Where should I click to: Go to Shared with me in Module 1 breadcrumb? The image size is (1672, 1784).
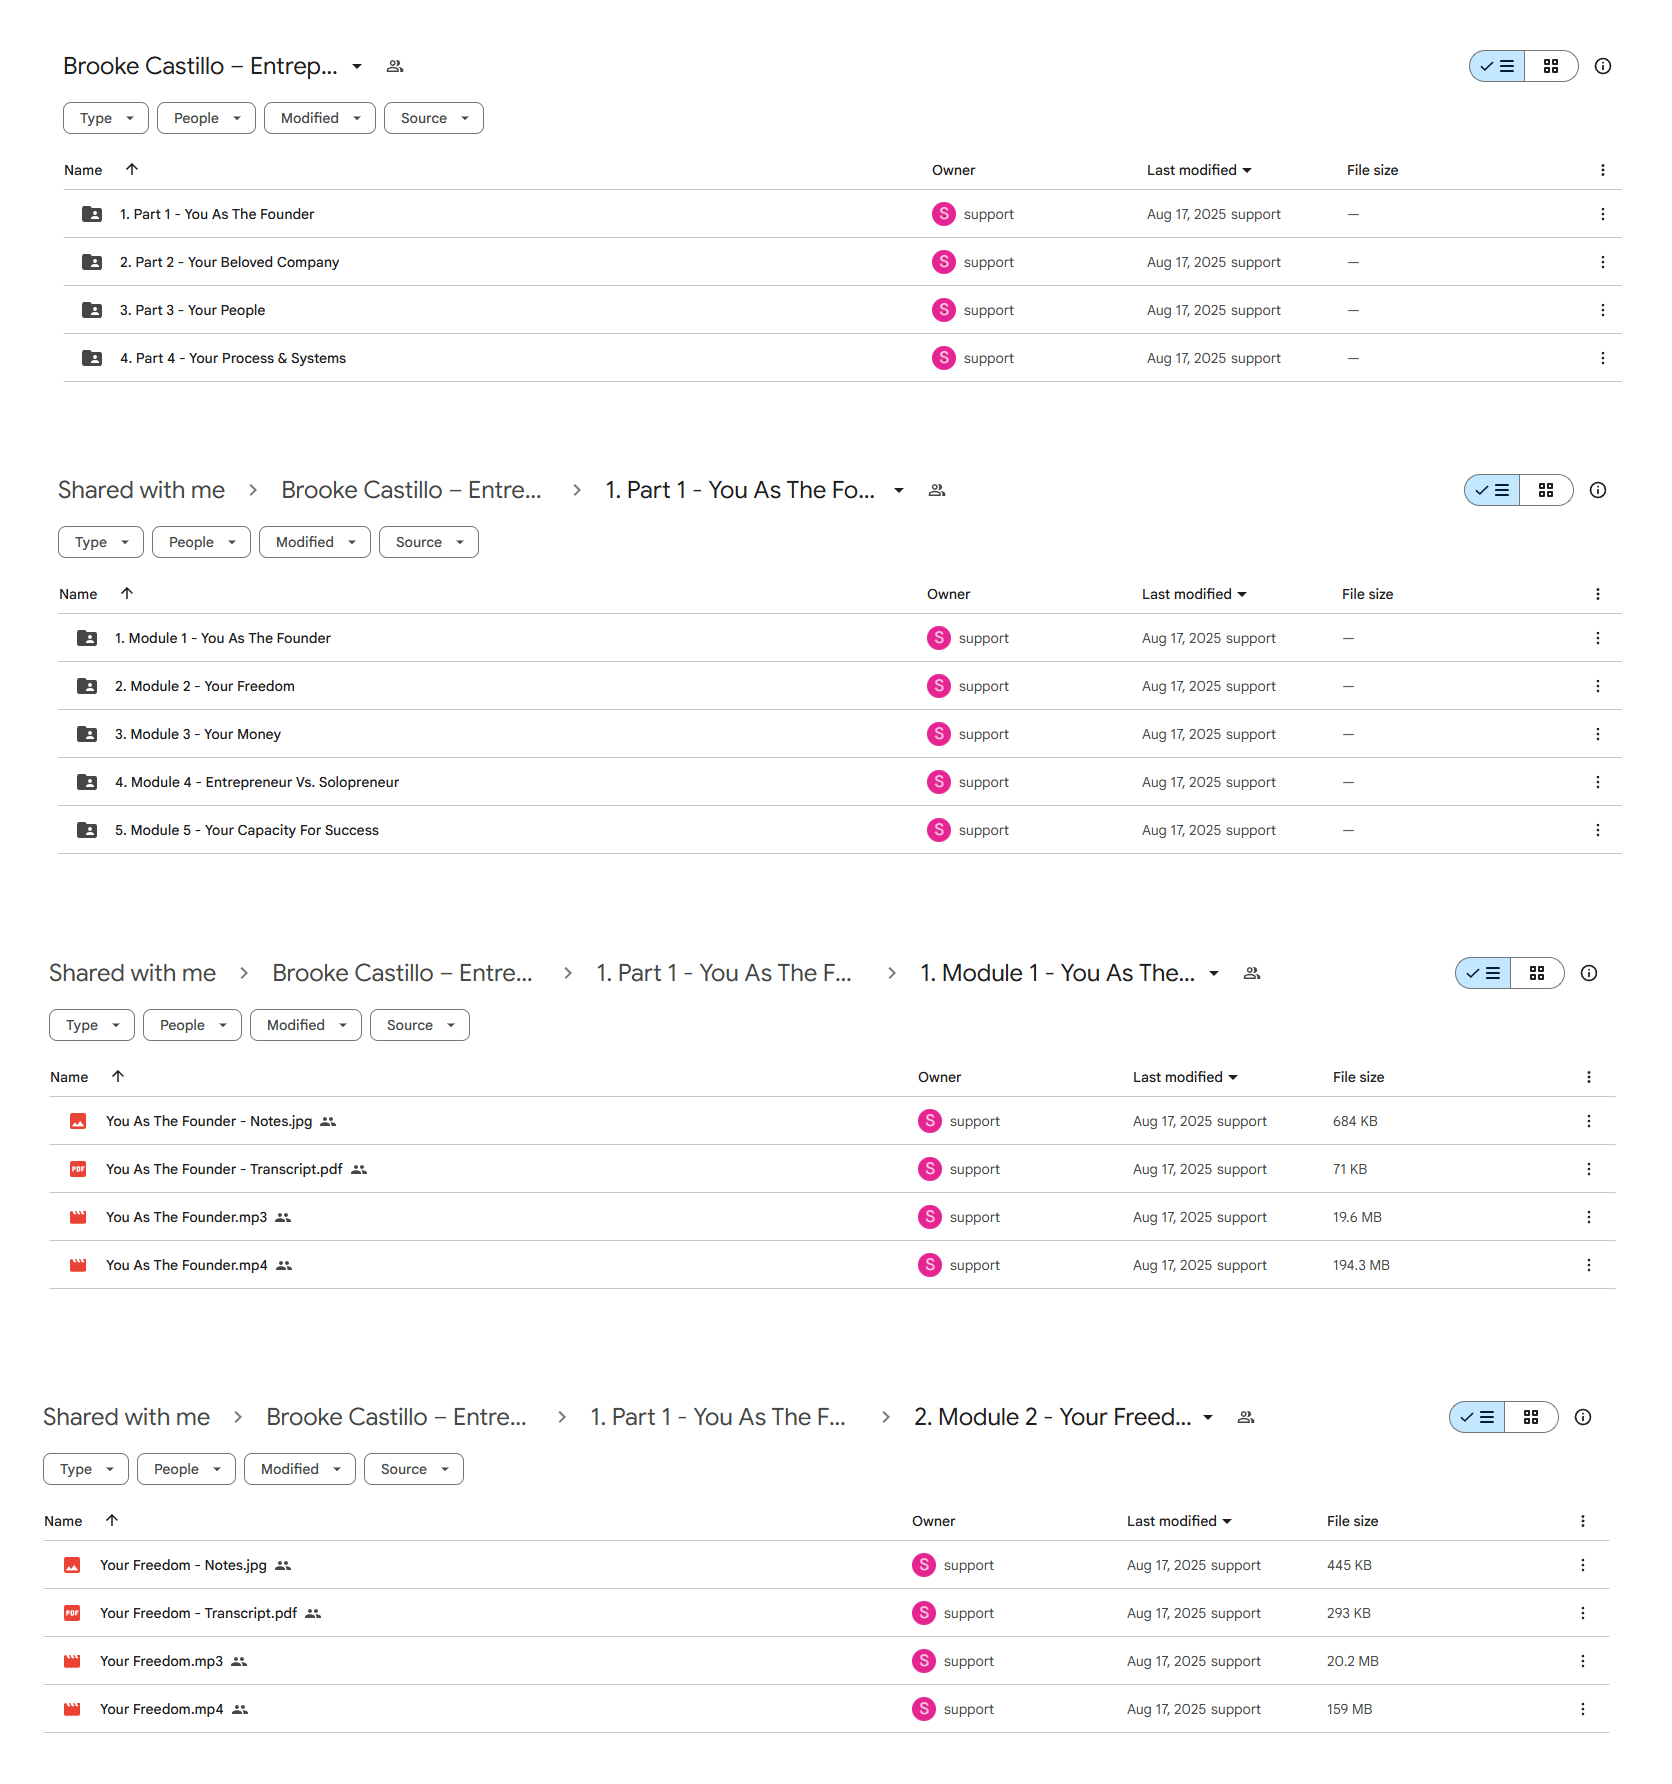tap(133, 973)
